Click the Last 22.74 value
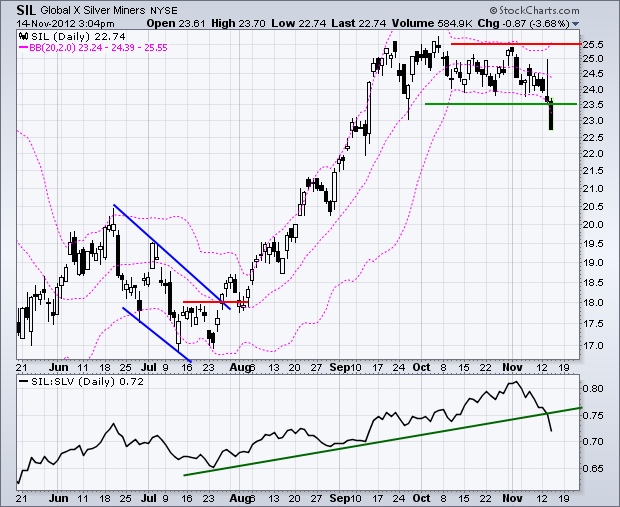This screenshot has width=620, height=507. tap(359, 23)
